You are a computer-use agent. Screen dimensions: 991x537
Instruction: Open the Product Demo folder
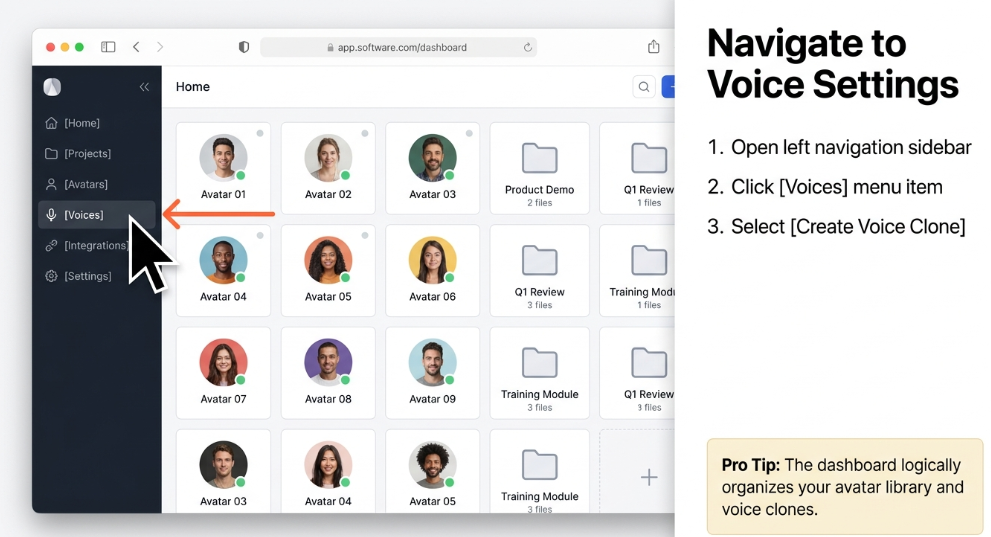(539, 168)
